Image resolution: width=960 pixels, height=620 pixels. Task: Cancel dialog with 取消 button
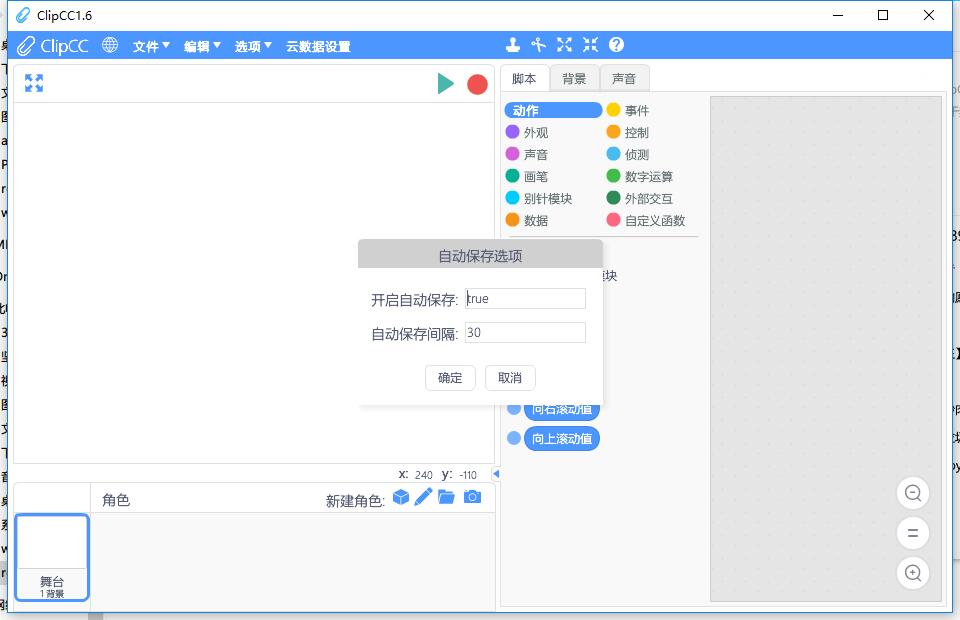[x=510, y=378]
